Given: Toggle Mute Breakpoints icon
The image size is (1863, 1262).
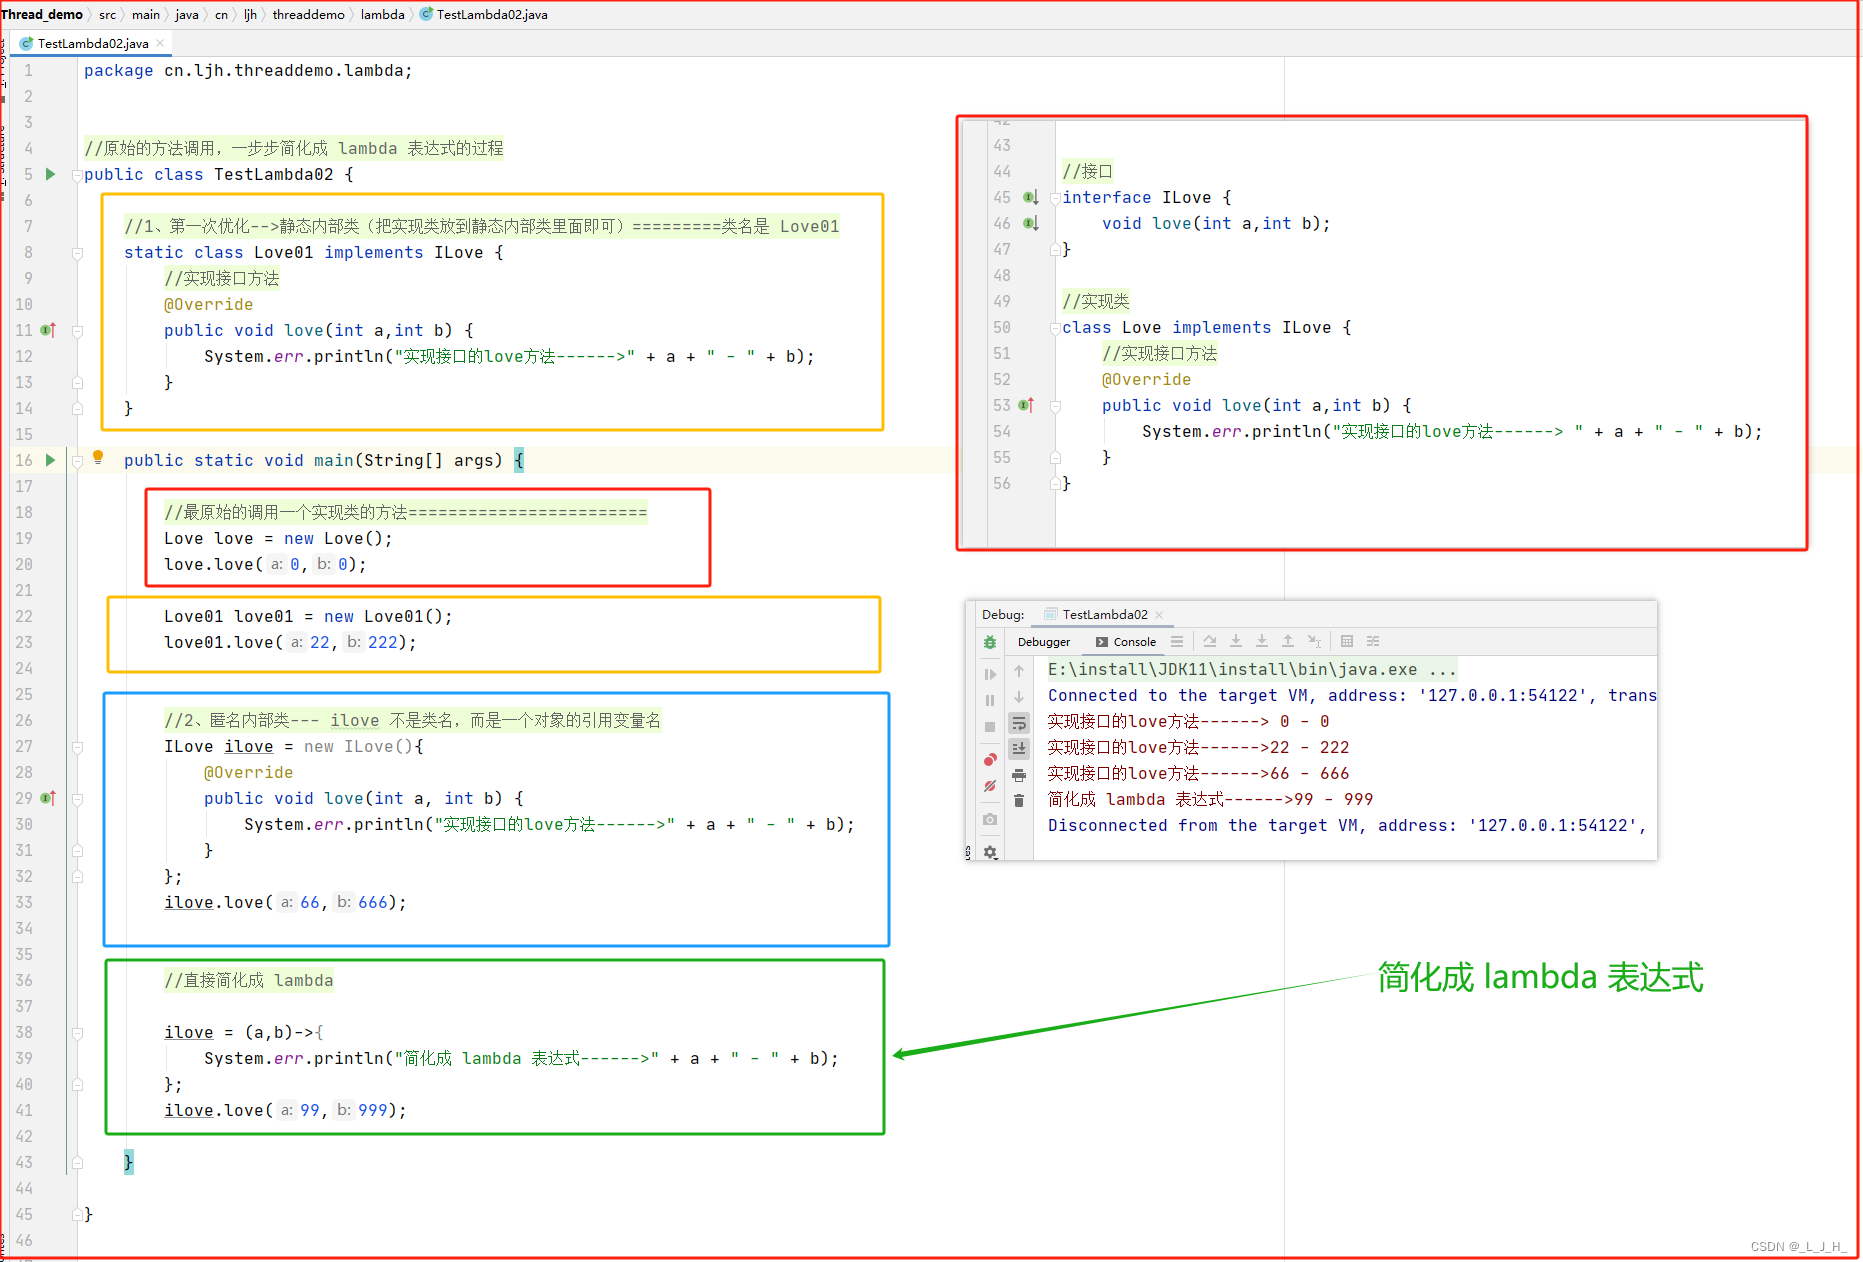Looking at the screenshot, I should tap(990, 786).
